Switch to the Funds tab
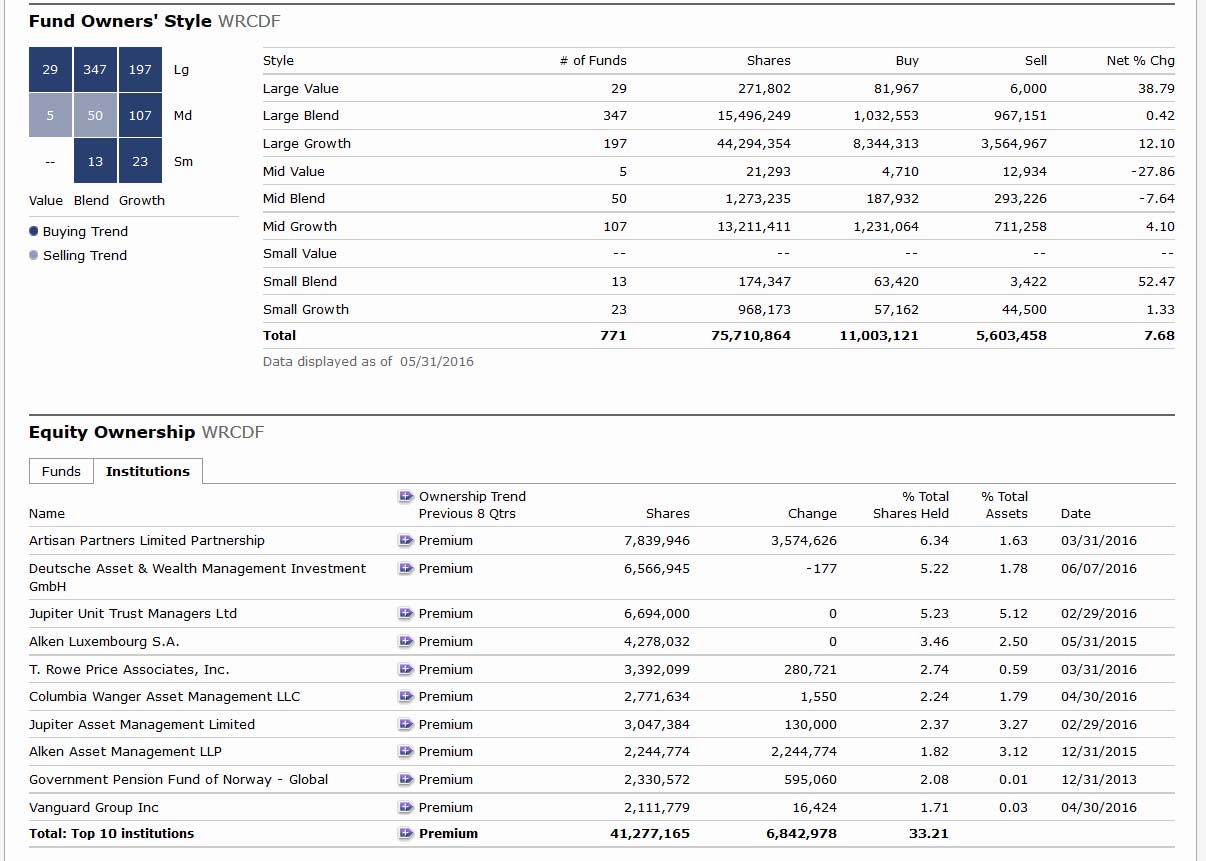The height and width of the screenshot is (861, 1206). click(x=61, y=471)
